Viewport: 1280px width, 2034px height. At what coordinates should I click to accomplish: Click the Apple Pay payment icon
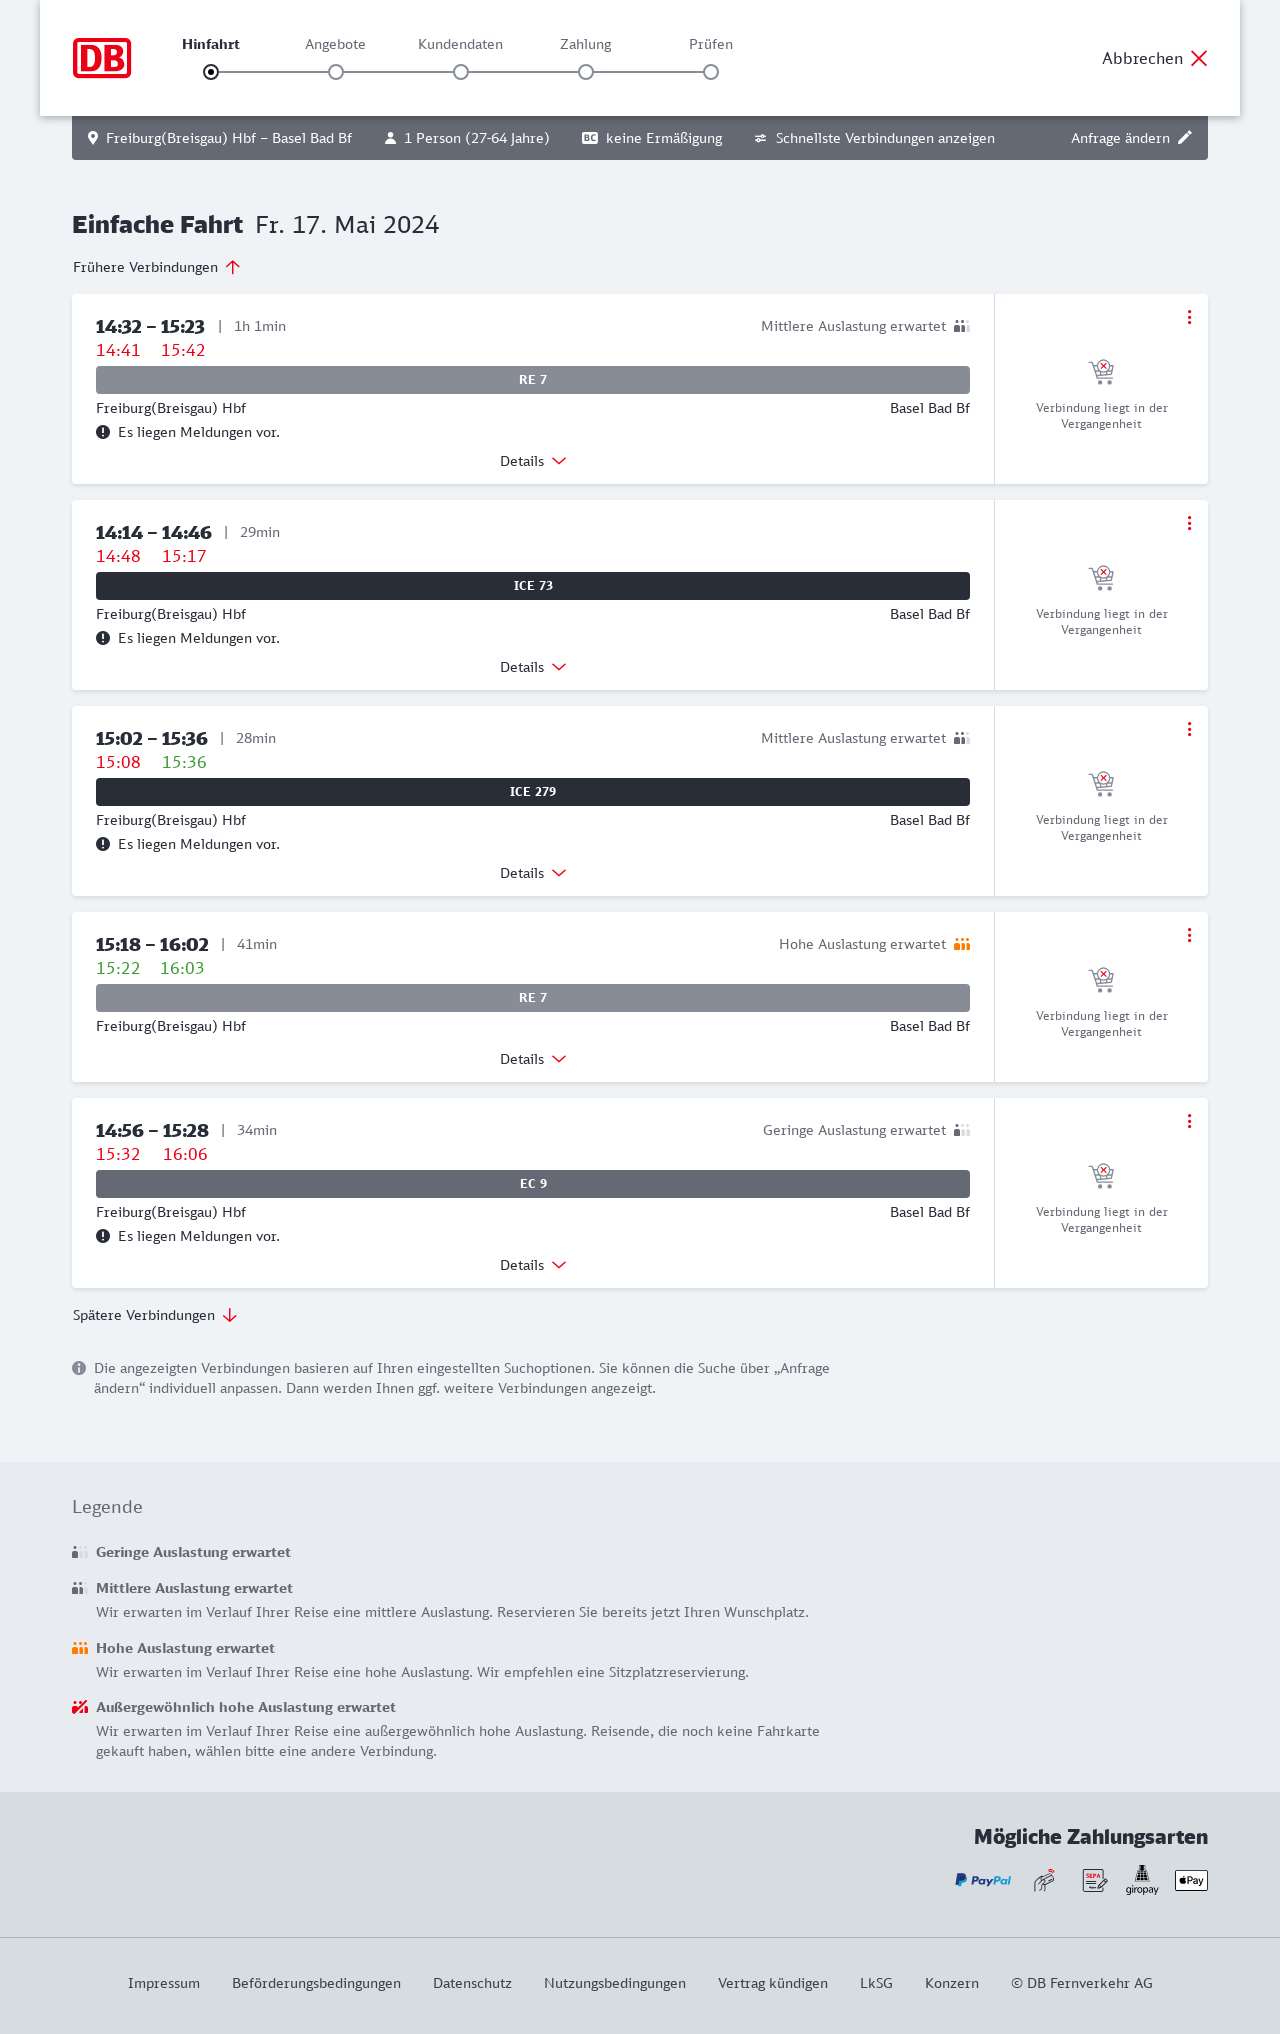coord(1191,1880)
